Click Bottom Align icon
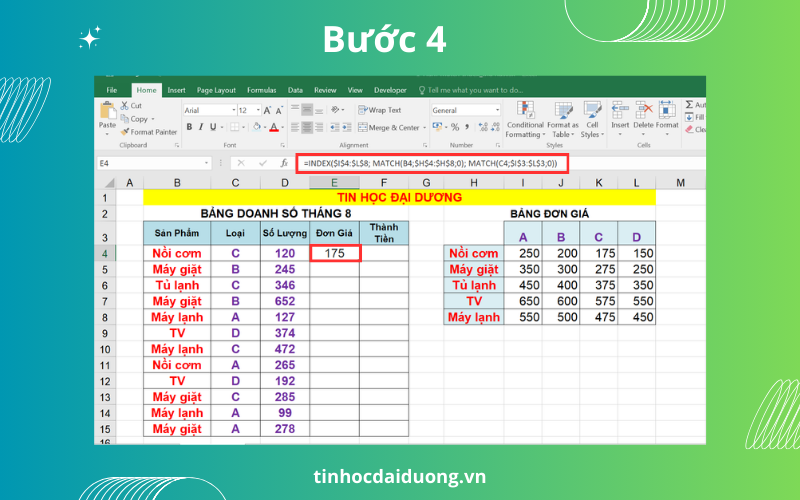Viewport: 800px width, 500px height. click(x=319, y=110)
